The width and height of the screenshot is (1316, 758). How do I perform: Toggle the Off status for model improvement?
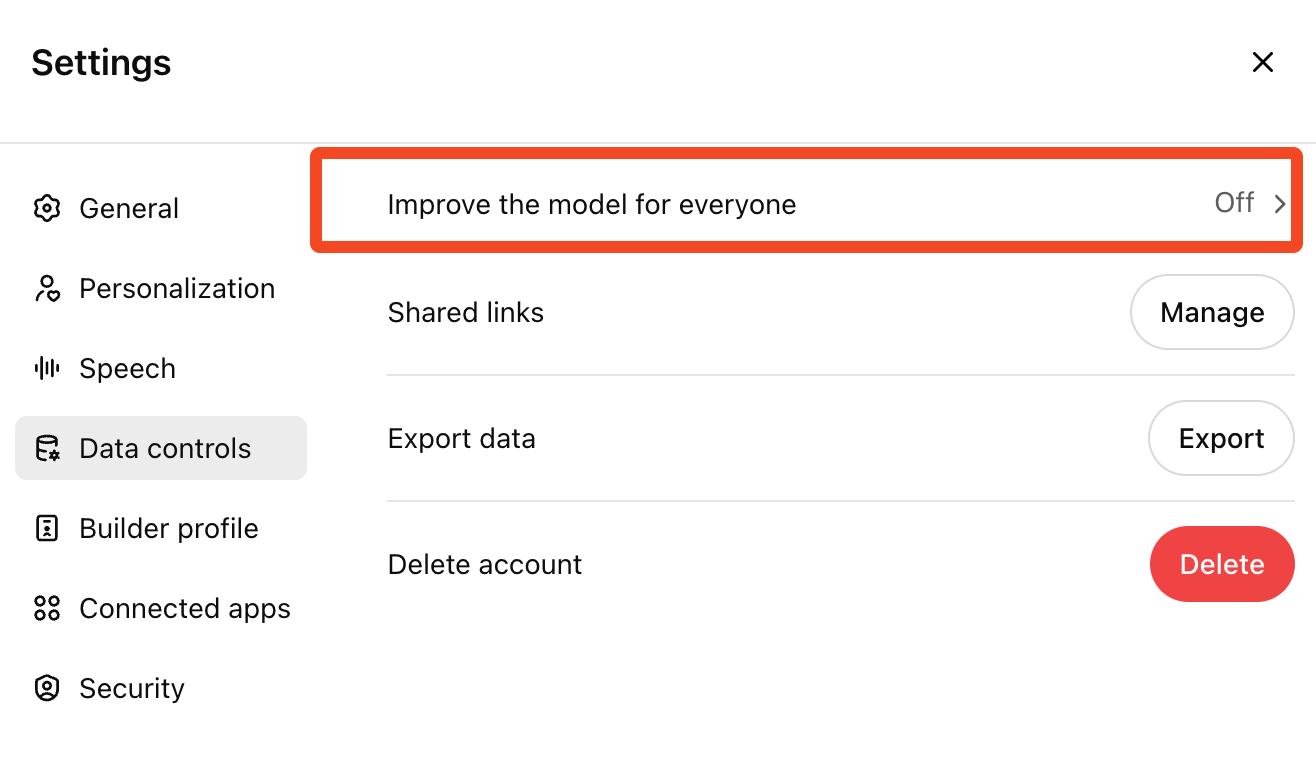click(1234, 203)
